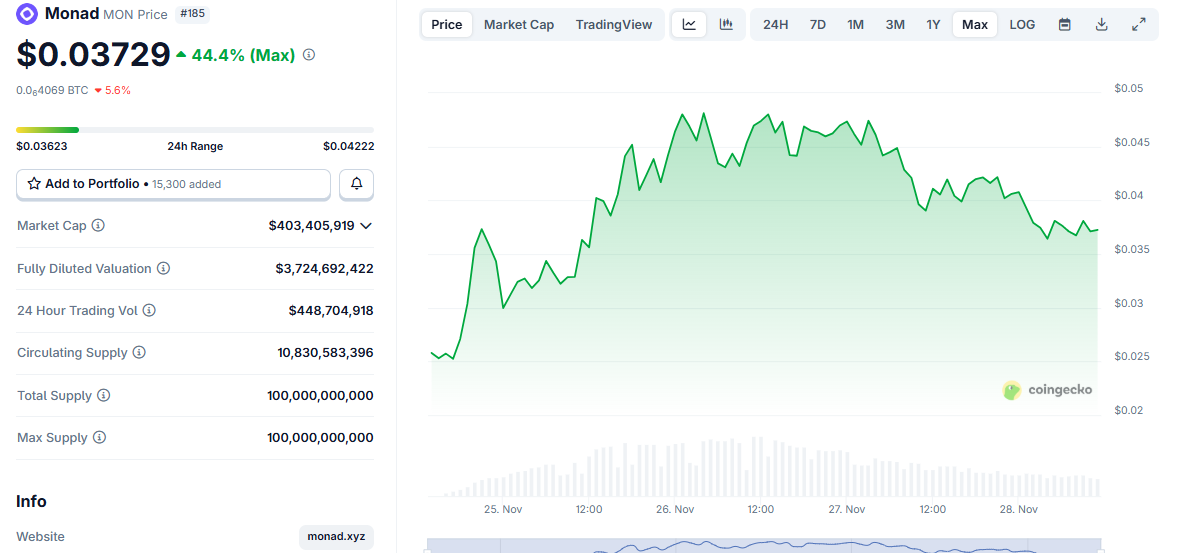Click the $0.03729 price text
The width and height of the screenshot is (1196, 553).
click(93, 54)
